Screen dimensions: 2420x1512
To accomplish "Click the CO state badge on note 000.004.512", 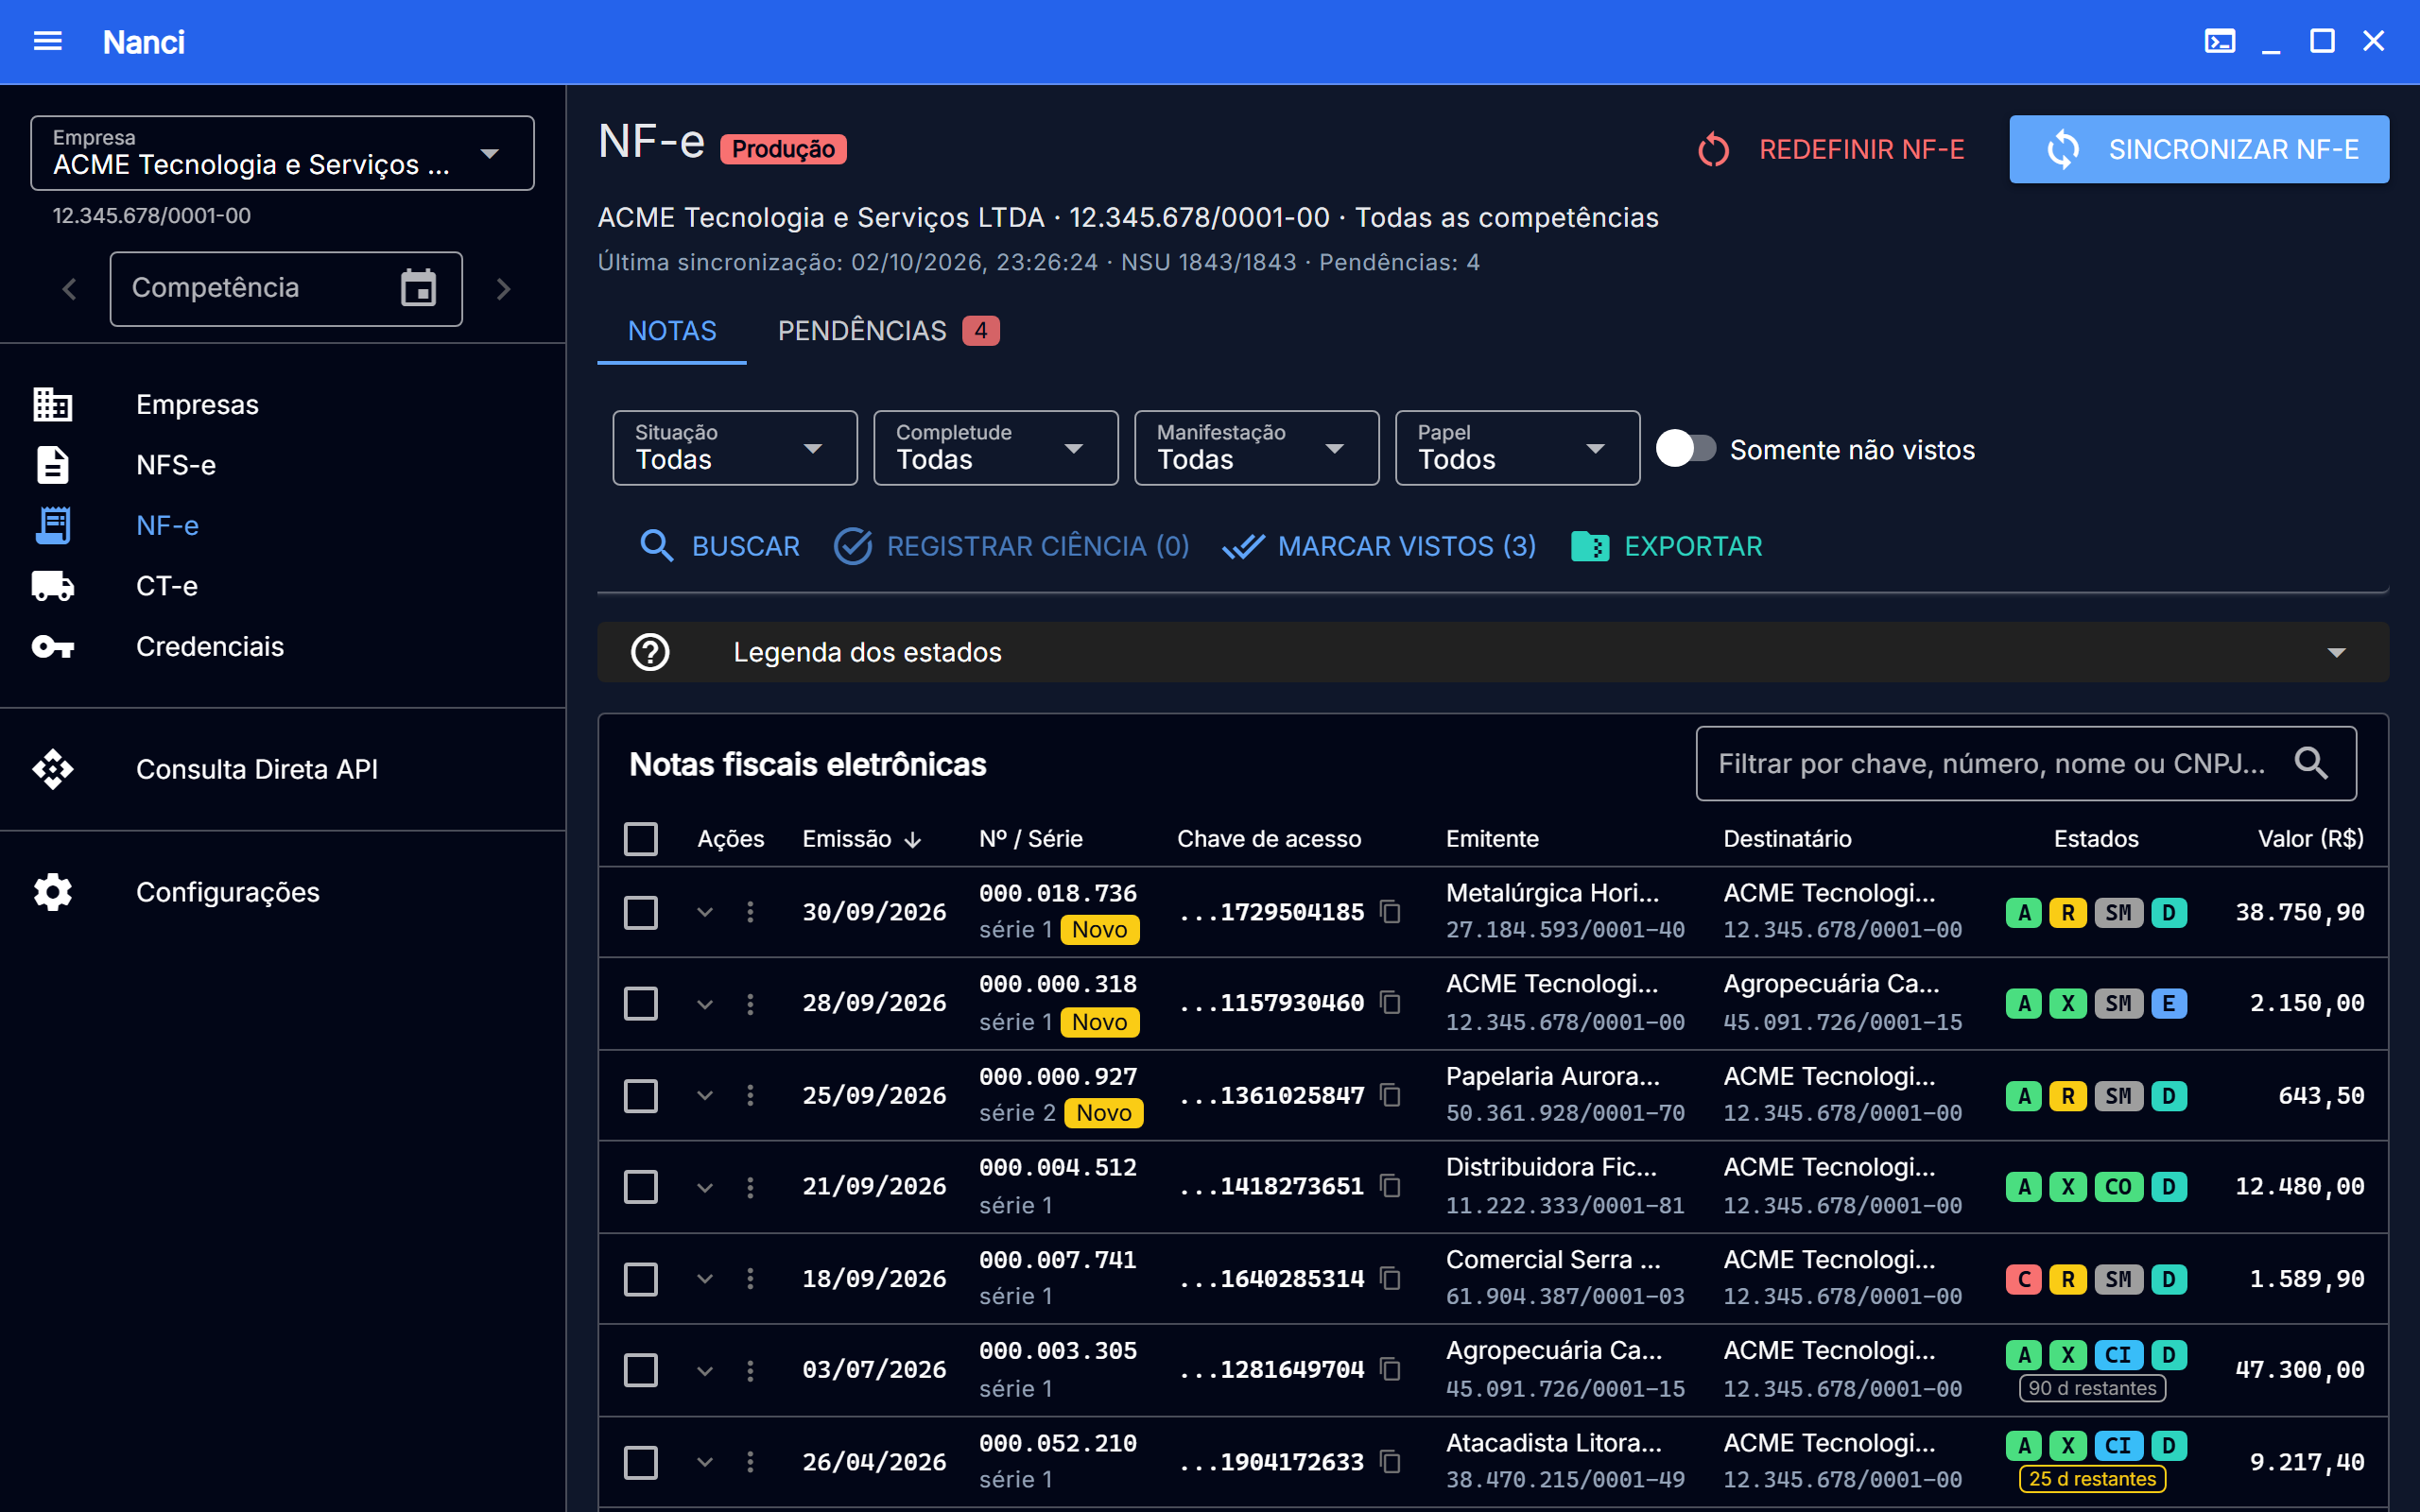I will (x=2118, y=1186).
